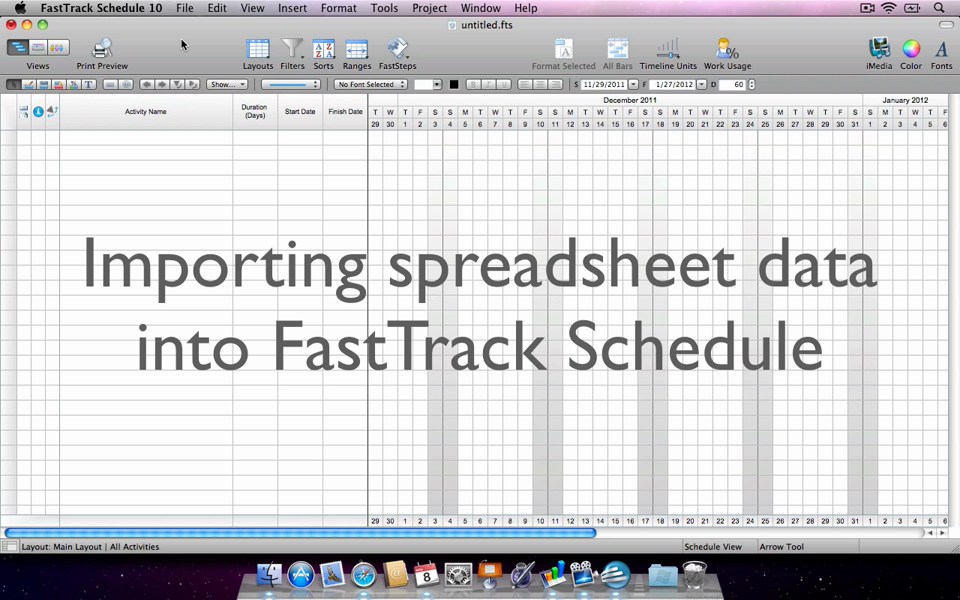Open the line style dropdown
This screenshot has height=600, width=960.
(291, 84)
